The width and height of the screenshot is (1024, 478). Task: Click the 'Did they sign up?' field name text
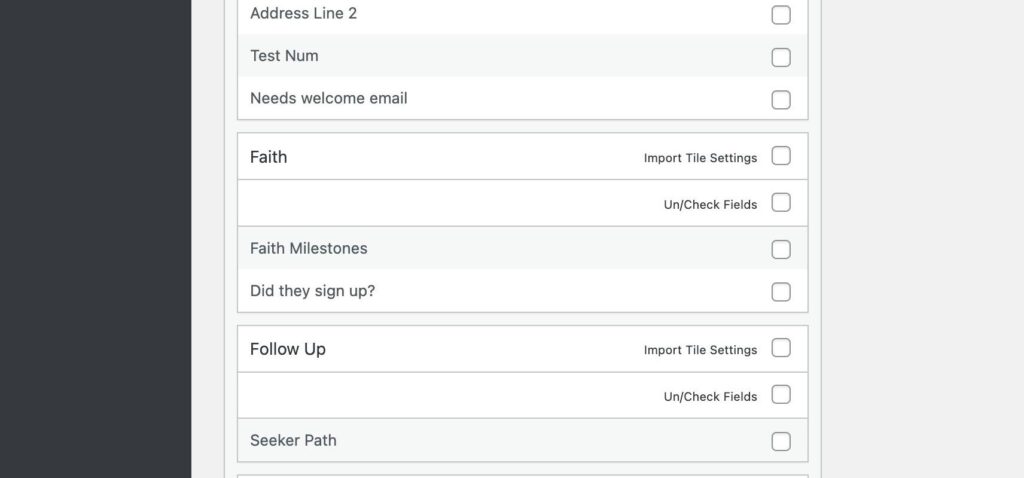312,291
